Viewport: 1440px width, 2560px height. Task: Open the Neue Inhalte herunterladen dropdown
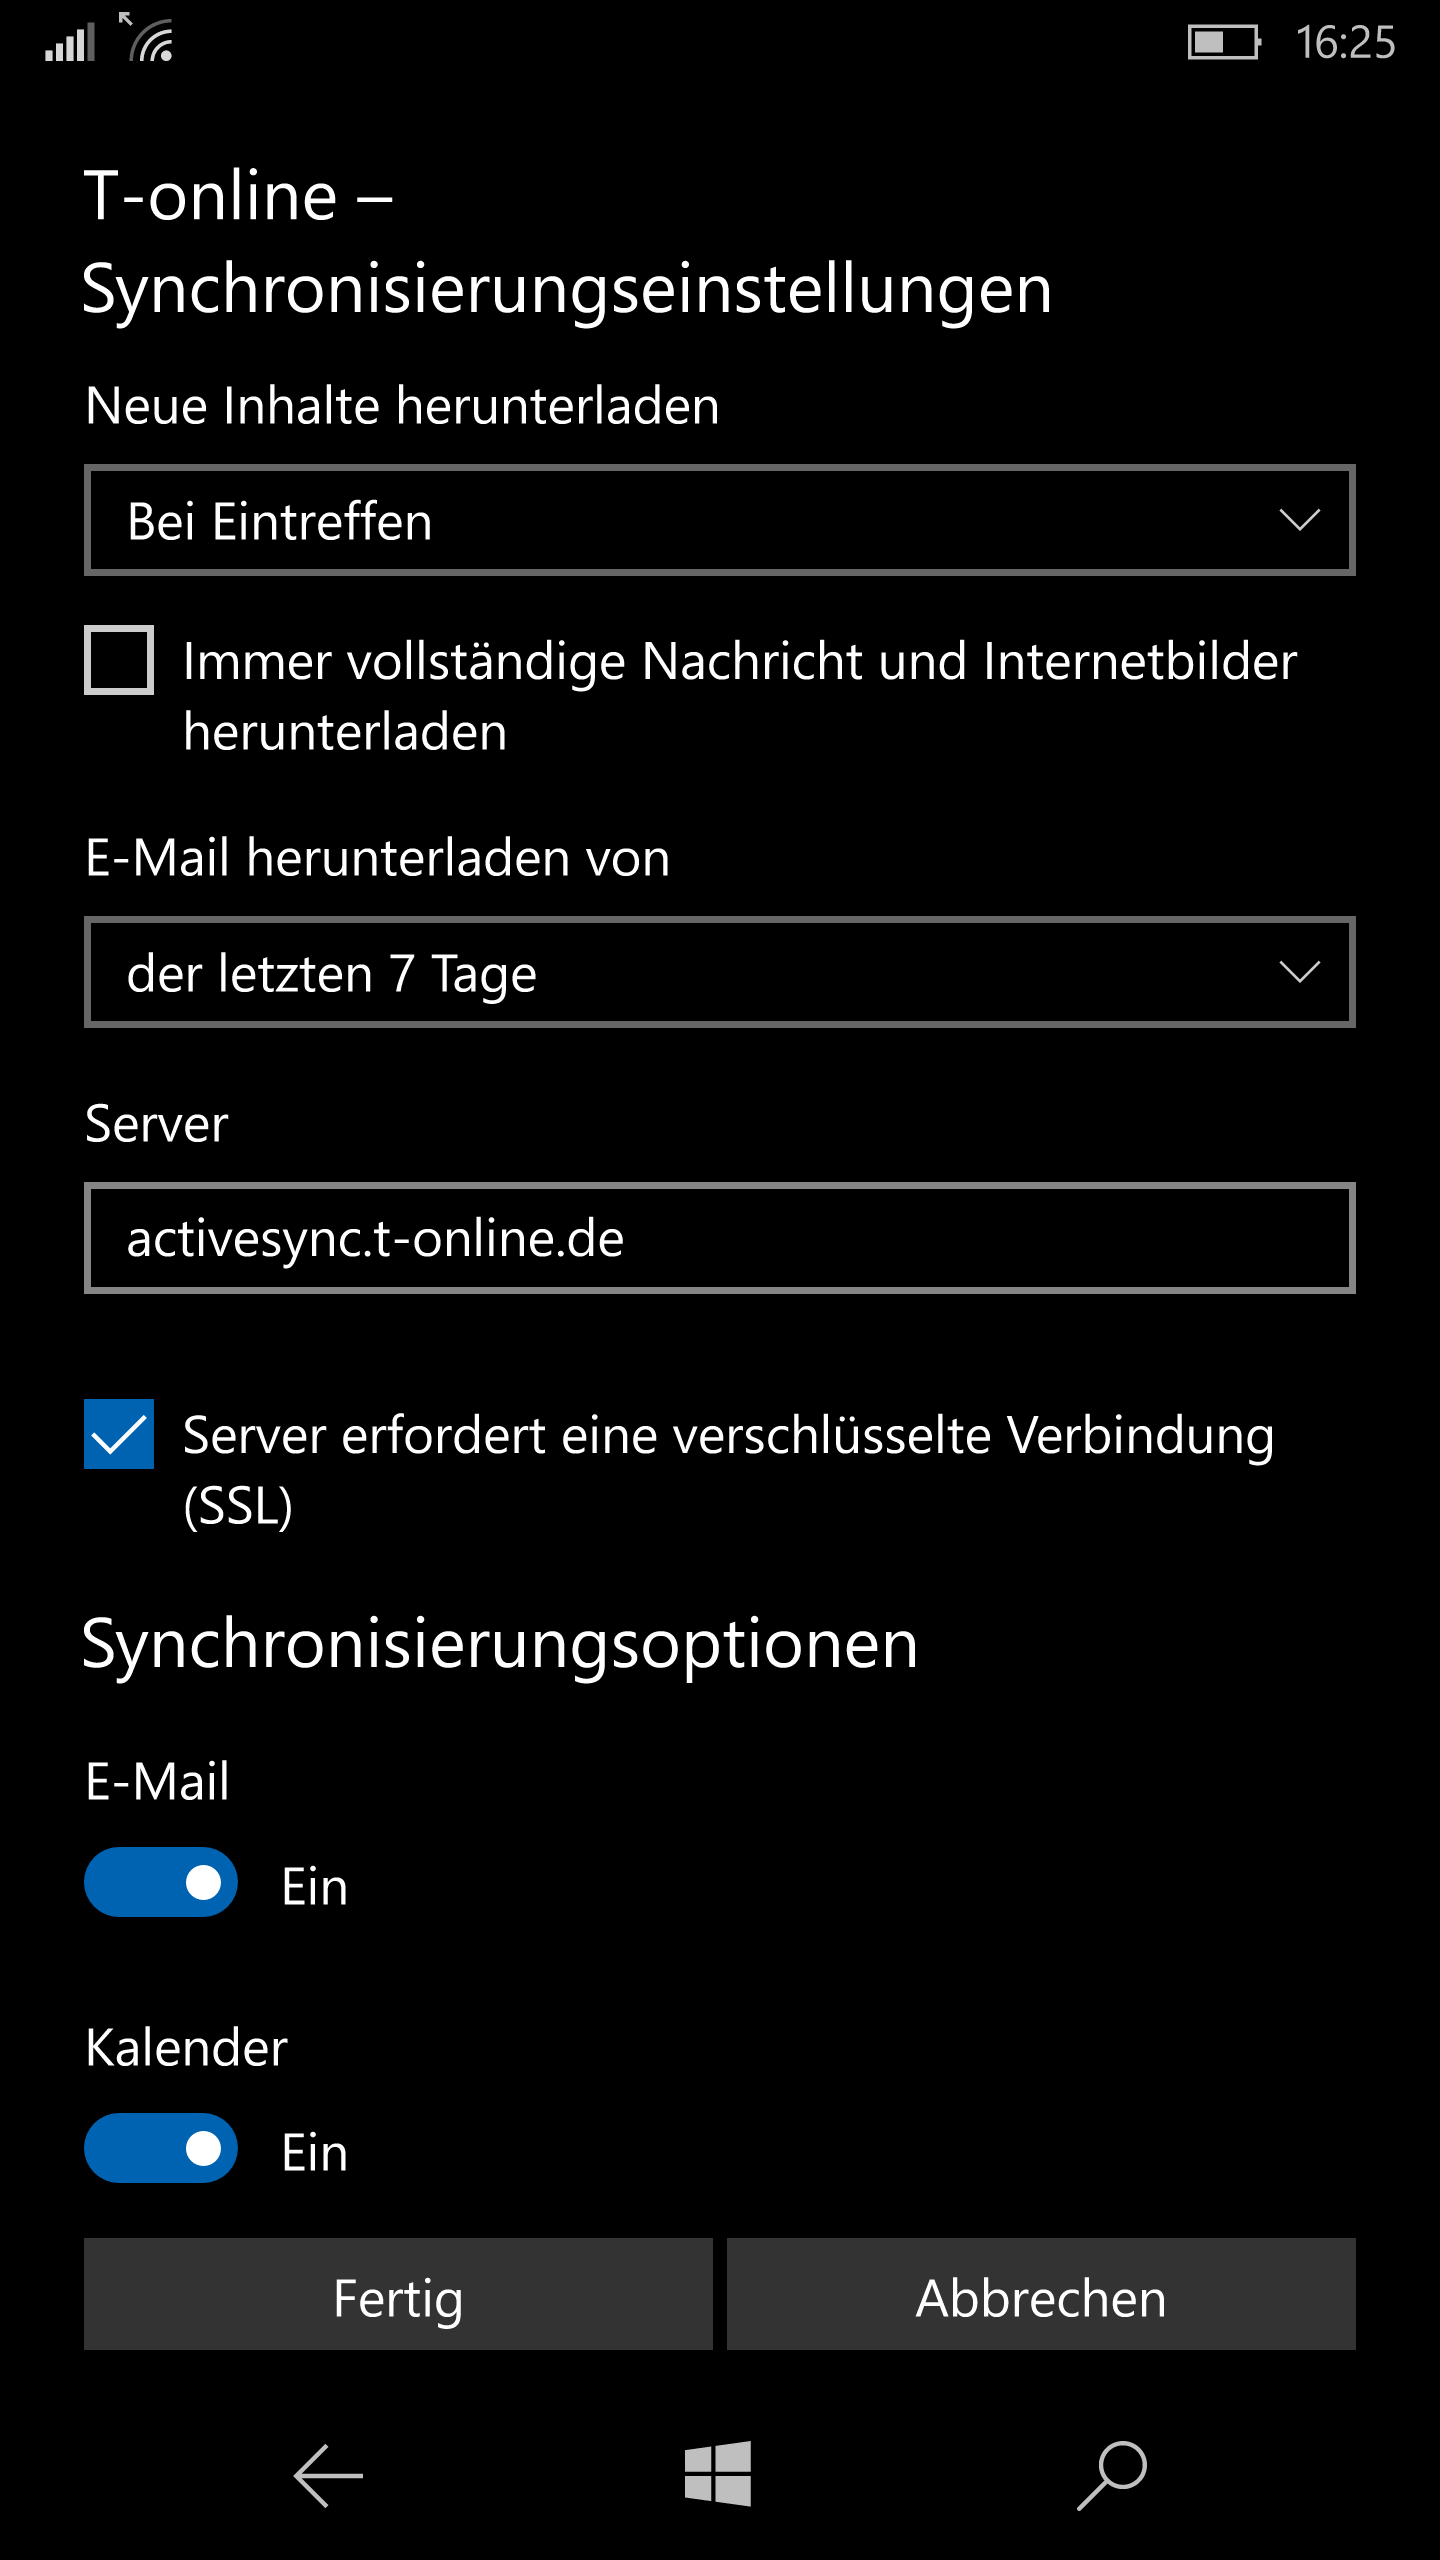[720, 520]
